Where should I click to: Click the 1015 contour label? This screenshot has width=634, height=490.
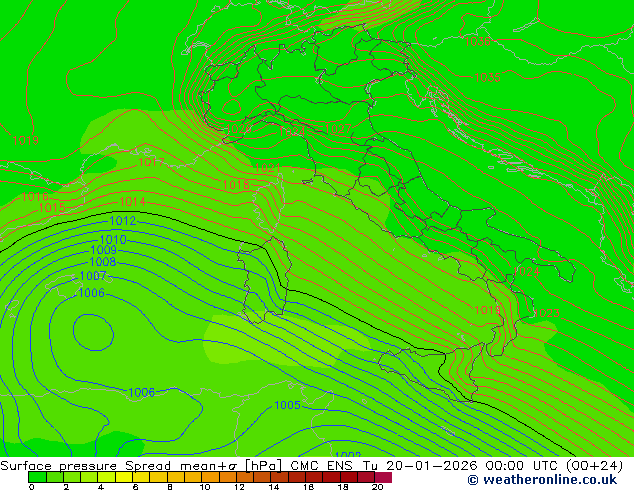[x=52, y=208]
